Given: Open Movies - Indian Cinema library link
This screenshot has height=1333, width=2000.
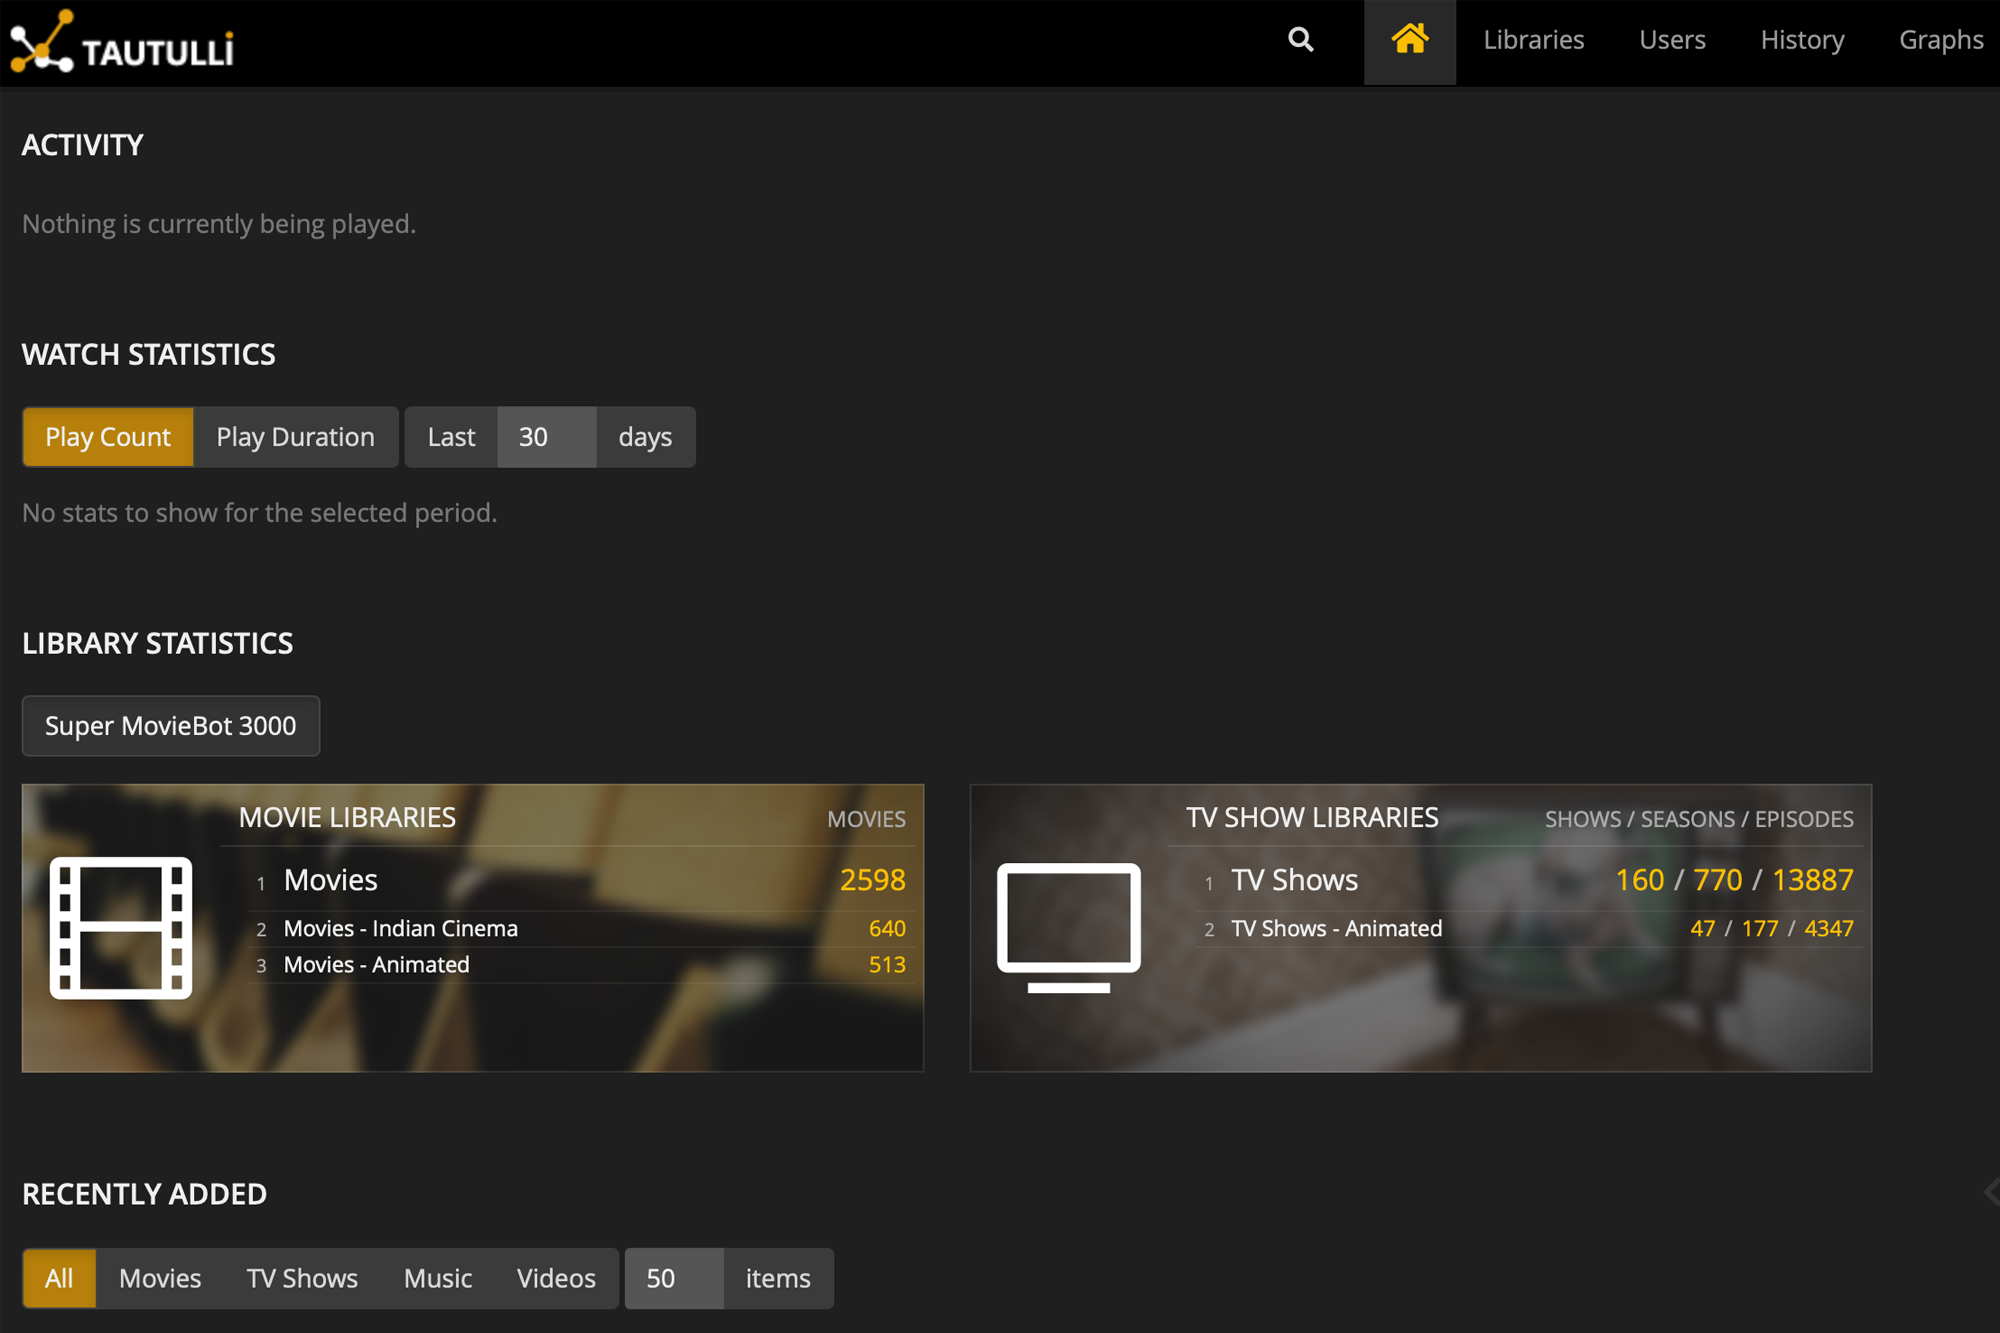Looking at the screenshot, I should (400, 928).
